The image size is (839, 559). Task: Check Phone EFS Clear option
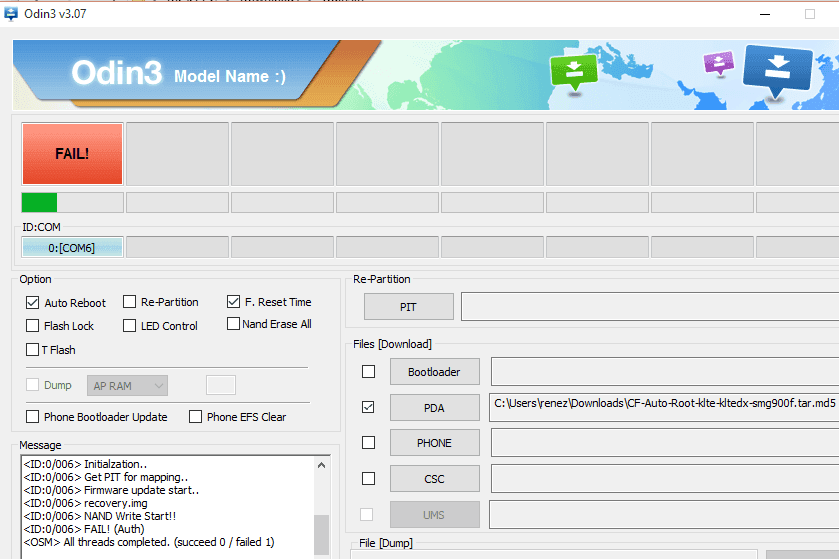click(195, 417)
